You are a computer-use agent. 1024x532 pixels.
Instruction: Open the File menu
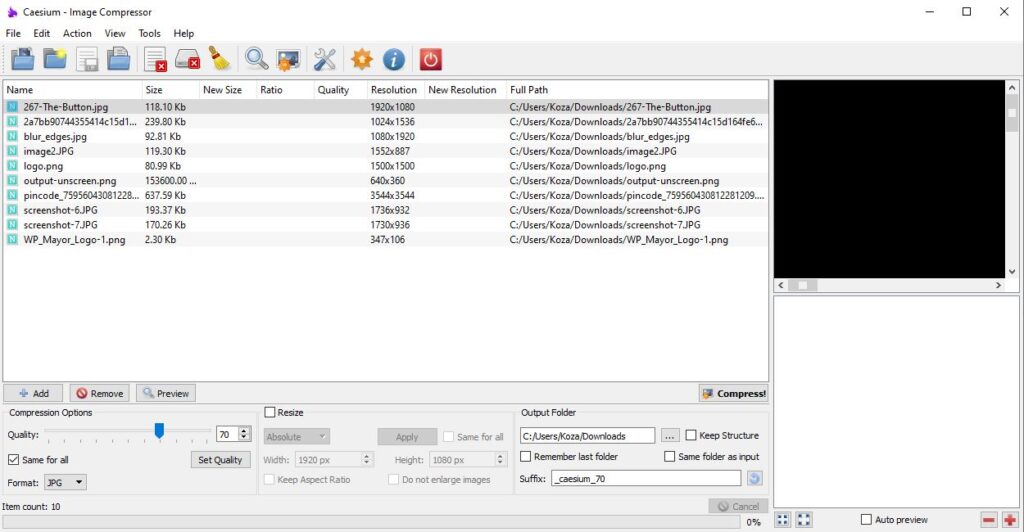tap(13, 33)
